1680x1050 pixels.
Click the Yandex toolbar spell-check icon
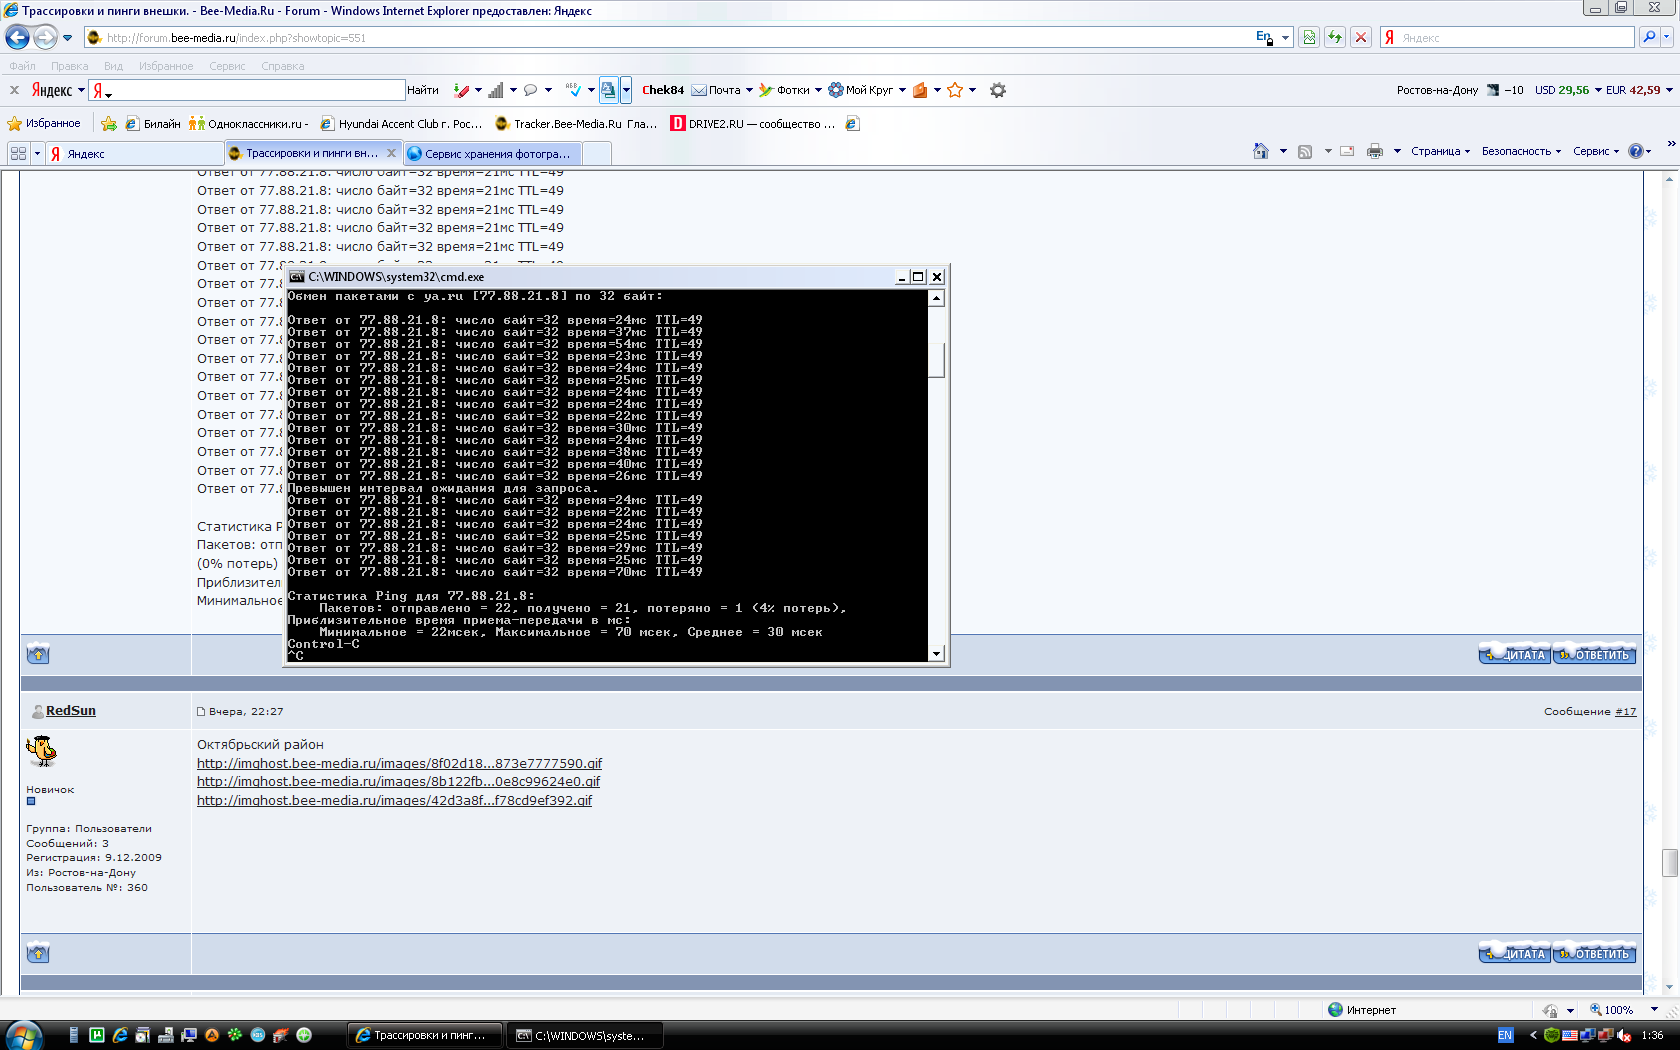tap(573, 90)
